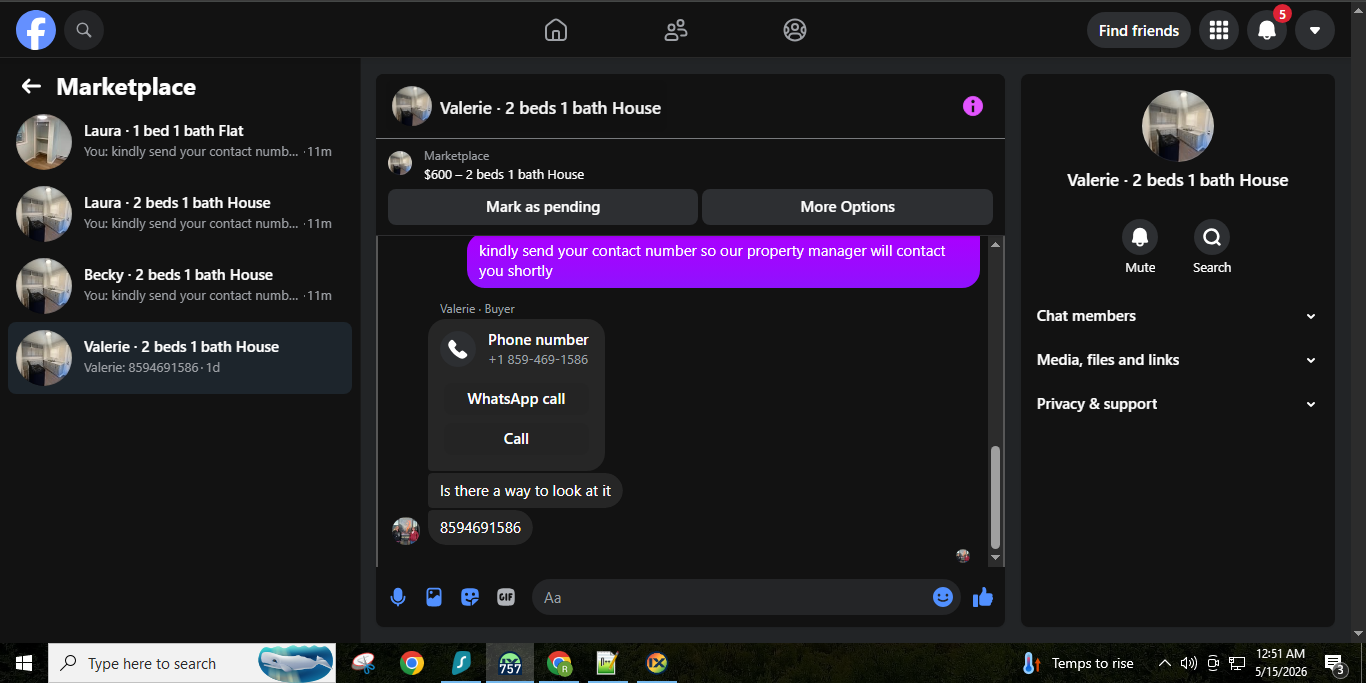Click the chat header listing thumbnail
Screen dimensions: 1366x683
tap(412, 106)
